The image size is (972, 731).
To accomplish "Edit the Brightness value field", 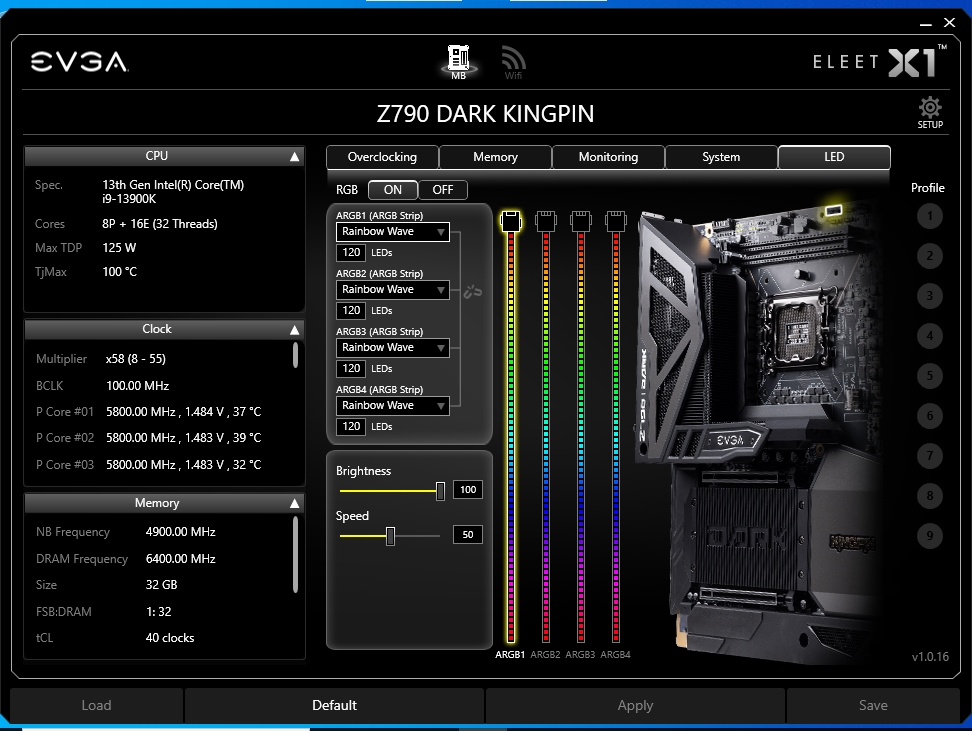I will (x=467, y=490).
